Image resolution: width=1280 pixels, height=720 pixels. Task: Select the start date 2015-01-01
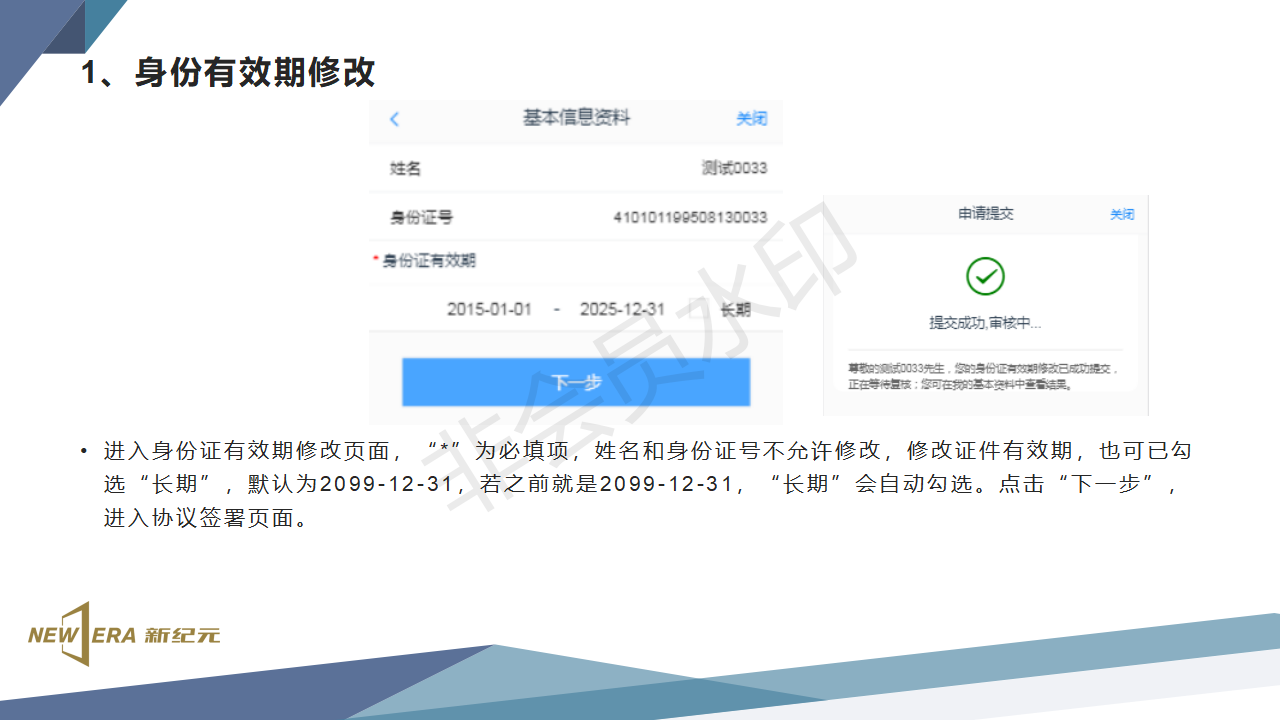click(489, 310)
